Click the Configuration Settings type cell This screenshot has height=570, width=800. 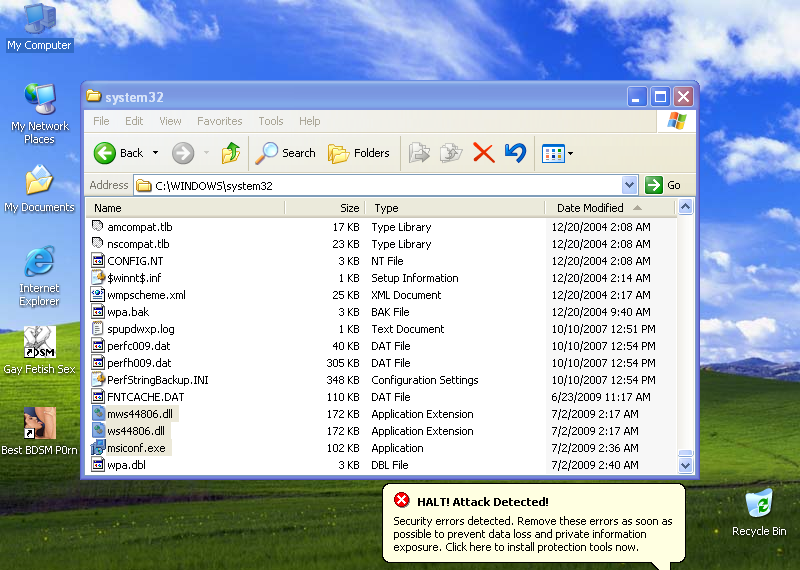(425, 380)
